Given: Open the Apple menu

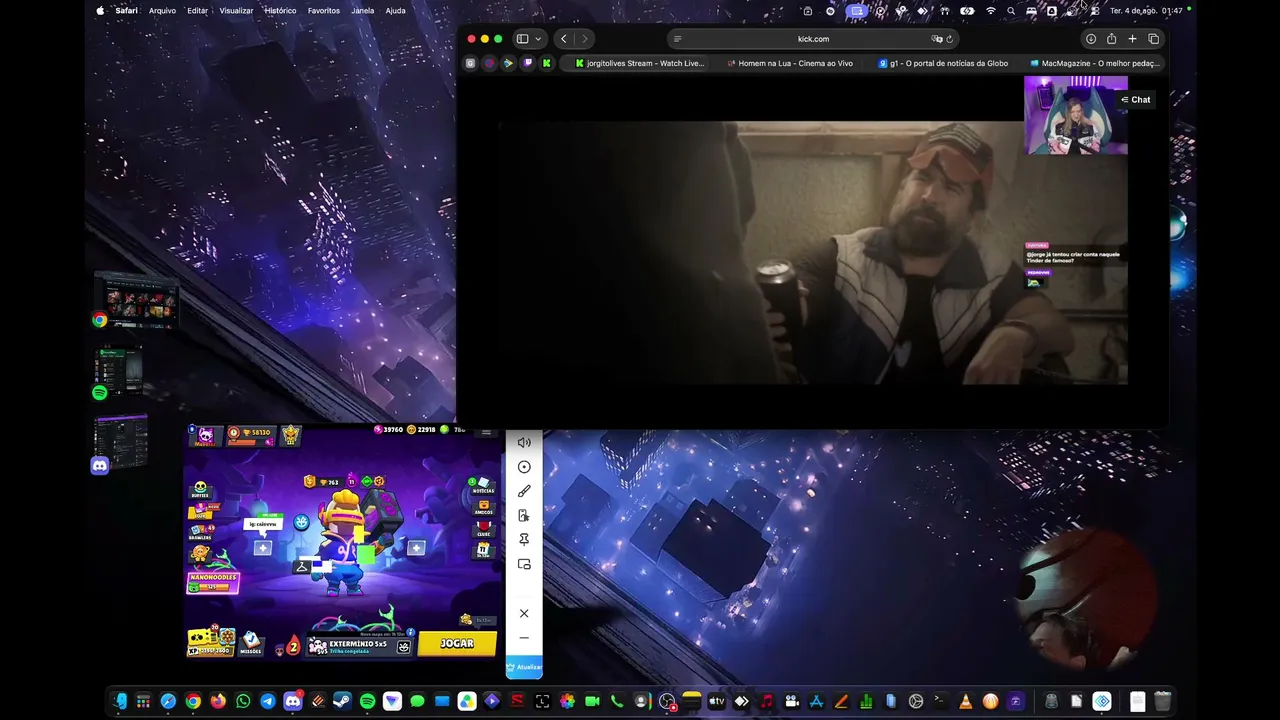Looking at the screenshot, I should 100,11.
